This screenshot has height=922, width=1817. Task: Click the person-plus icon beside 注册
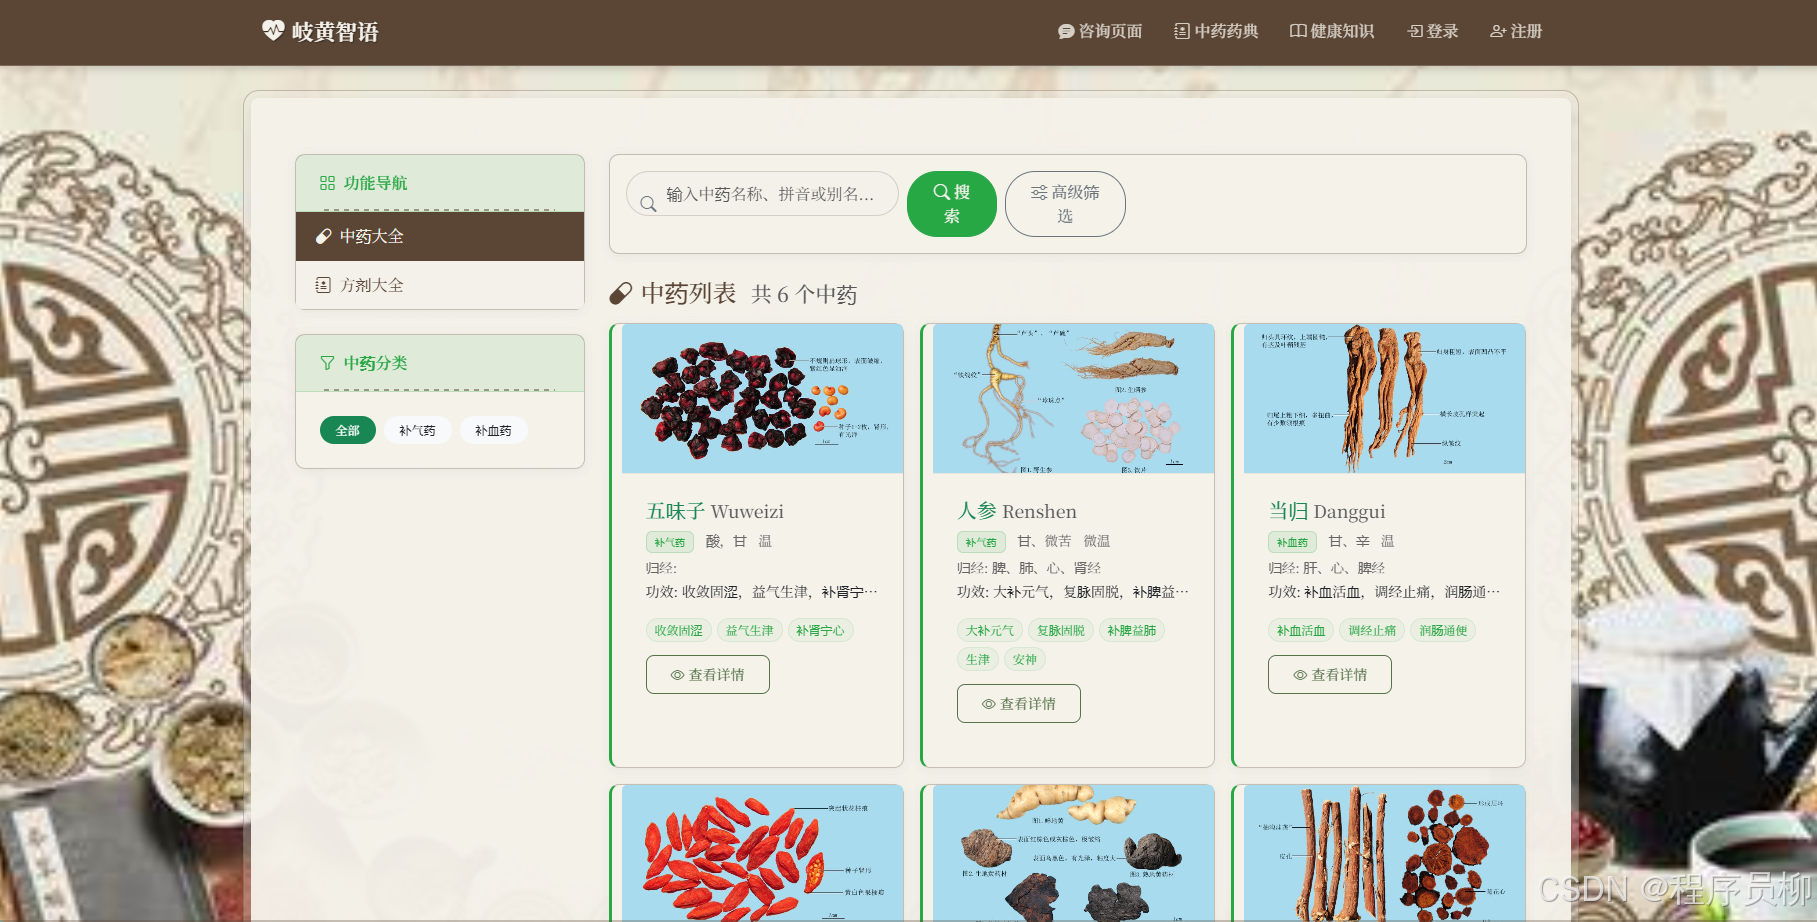pos(1497,31)
